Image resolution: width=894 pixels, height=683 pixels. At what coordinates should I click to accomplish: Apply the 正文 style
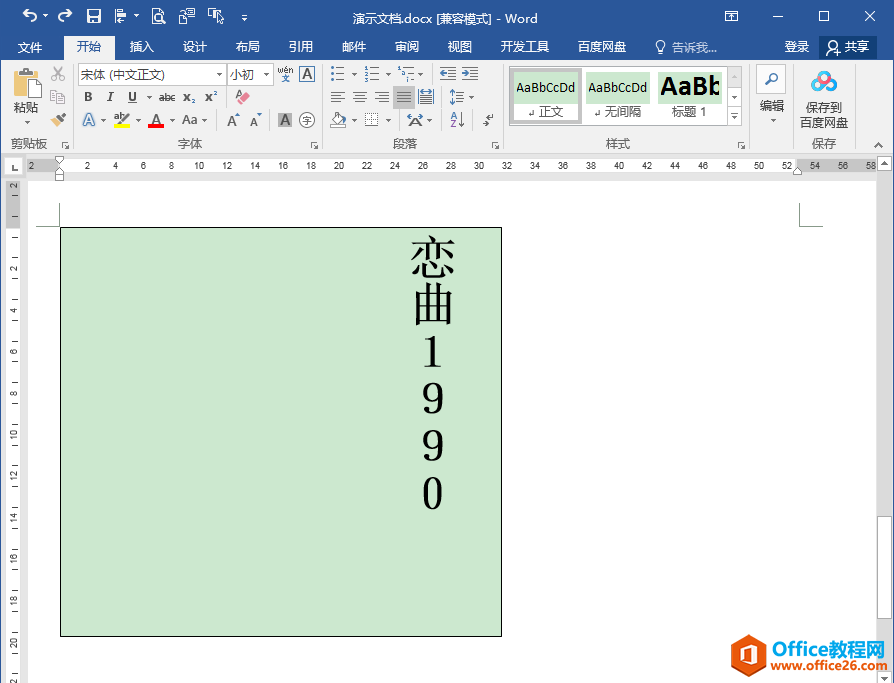546,96
